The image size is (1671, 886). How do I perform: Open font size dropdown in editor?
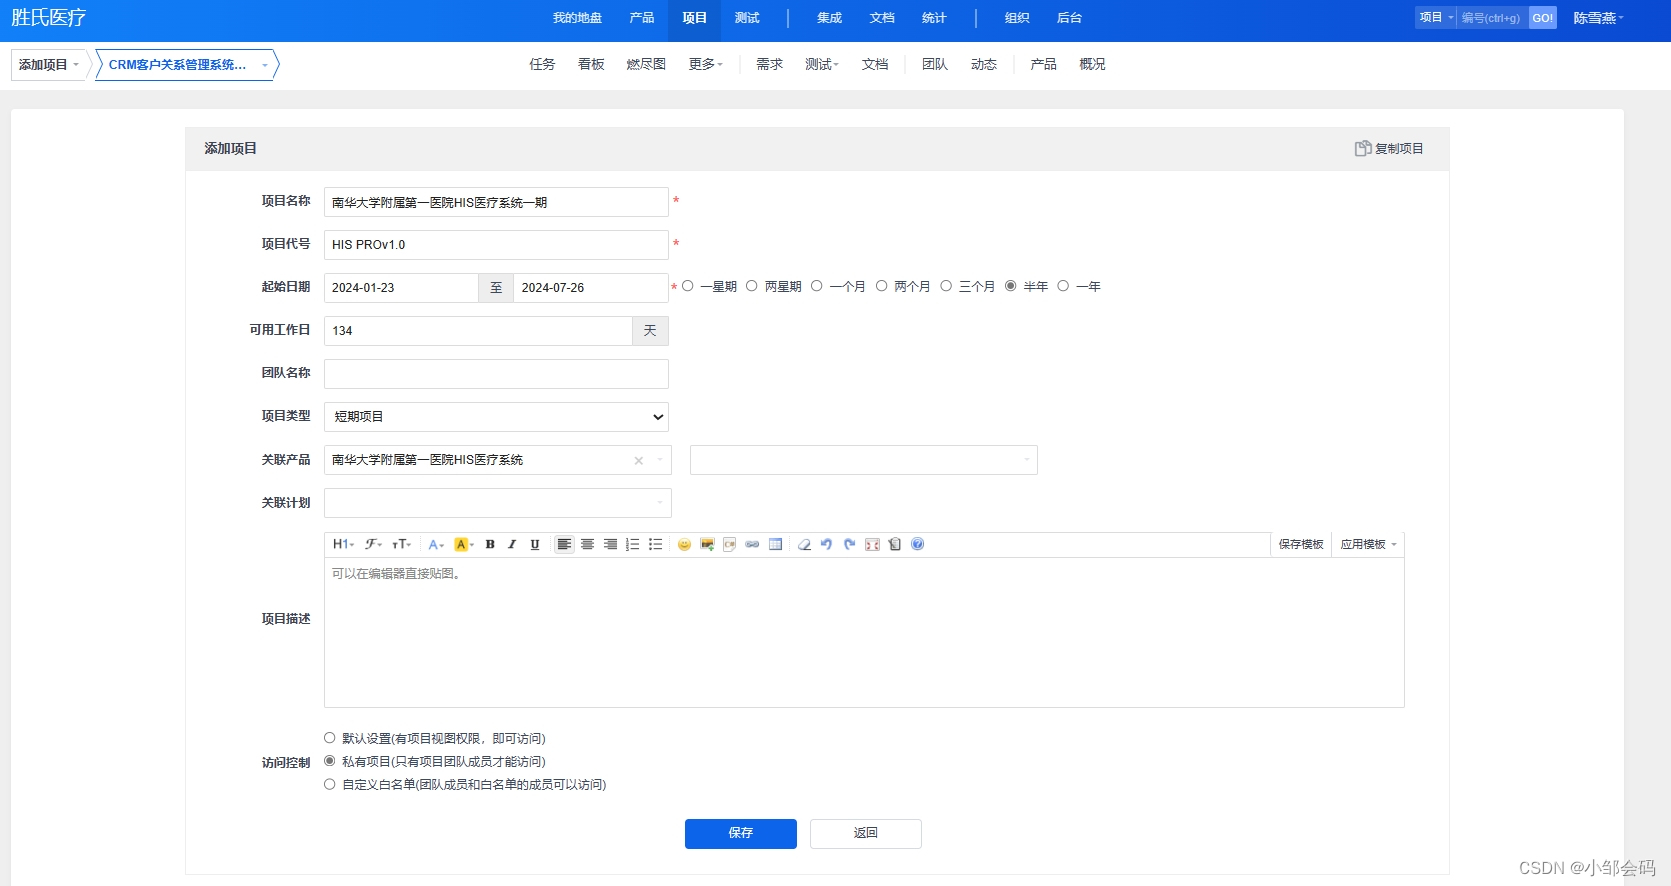pyautogui.click(x=401, y=544)
